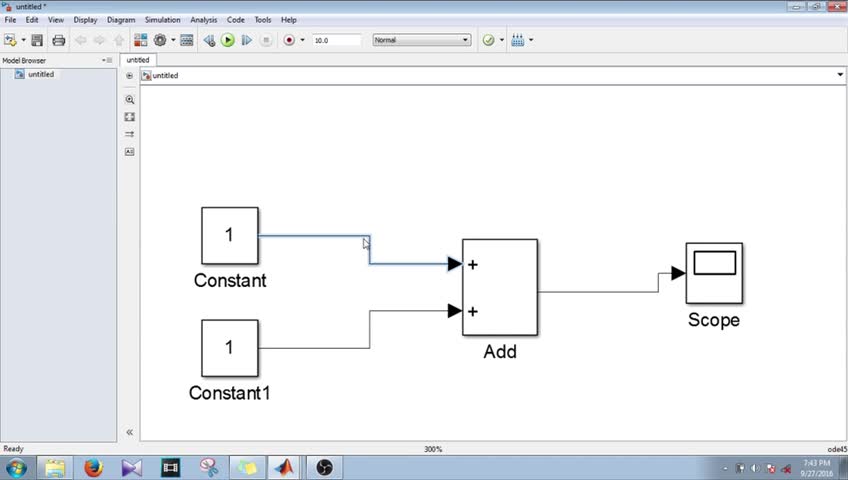
Task: Open File Explorer from the taskbar
Action: click(55, 468)
